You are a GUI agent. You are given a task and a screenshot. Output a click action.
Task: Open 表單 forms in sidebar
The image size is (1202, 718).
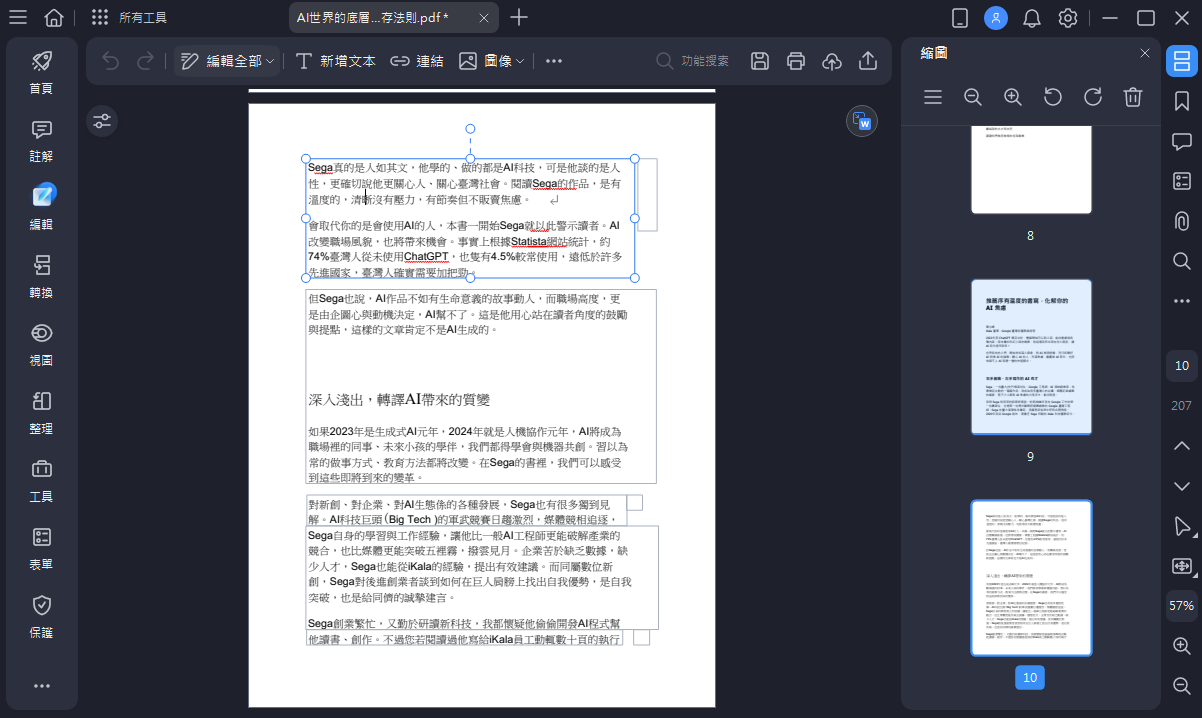coord(41,547)
